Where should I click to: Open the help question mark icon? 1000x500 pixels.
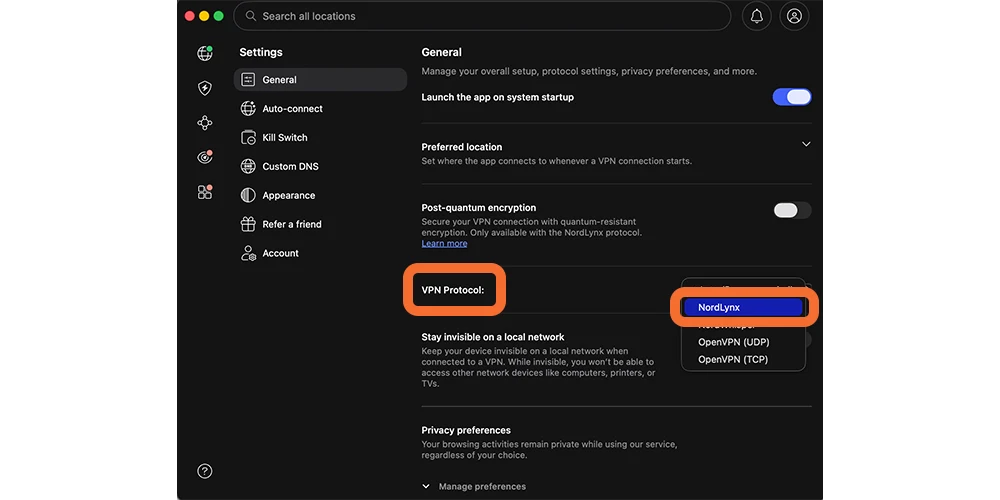(x=205, y=471)
